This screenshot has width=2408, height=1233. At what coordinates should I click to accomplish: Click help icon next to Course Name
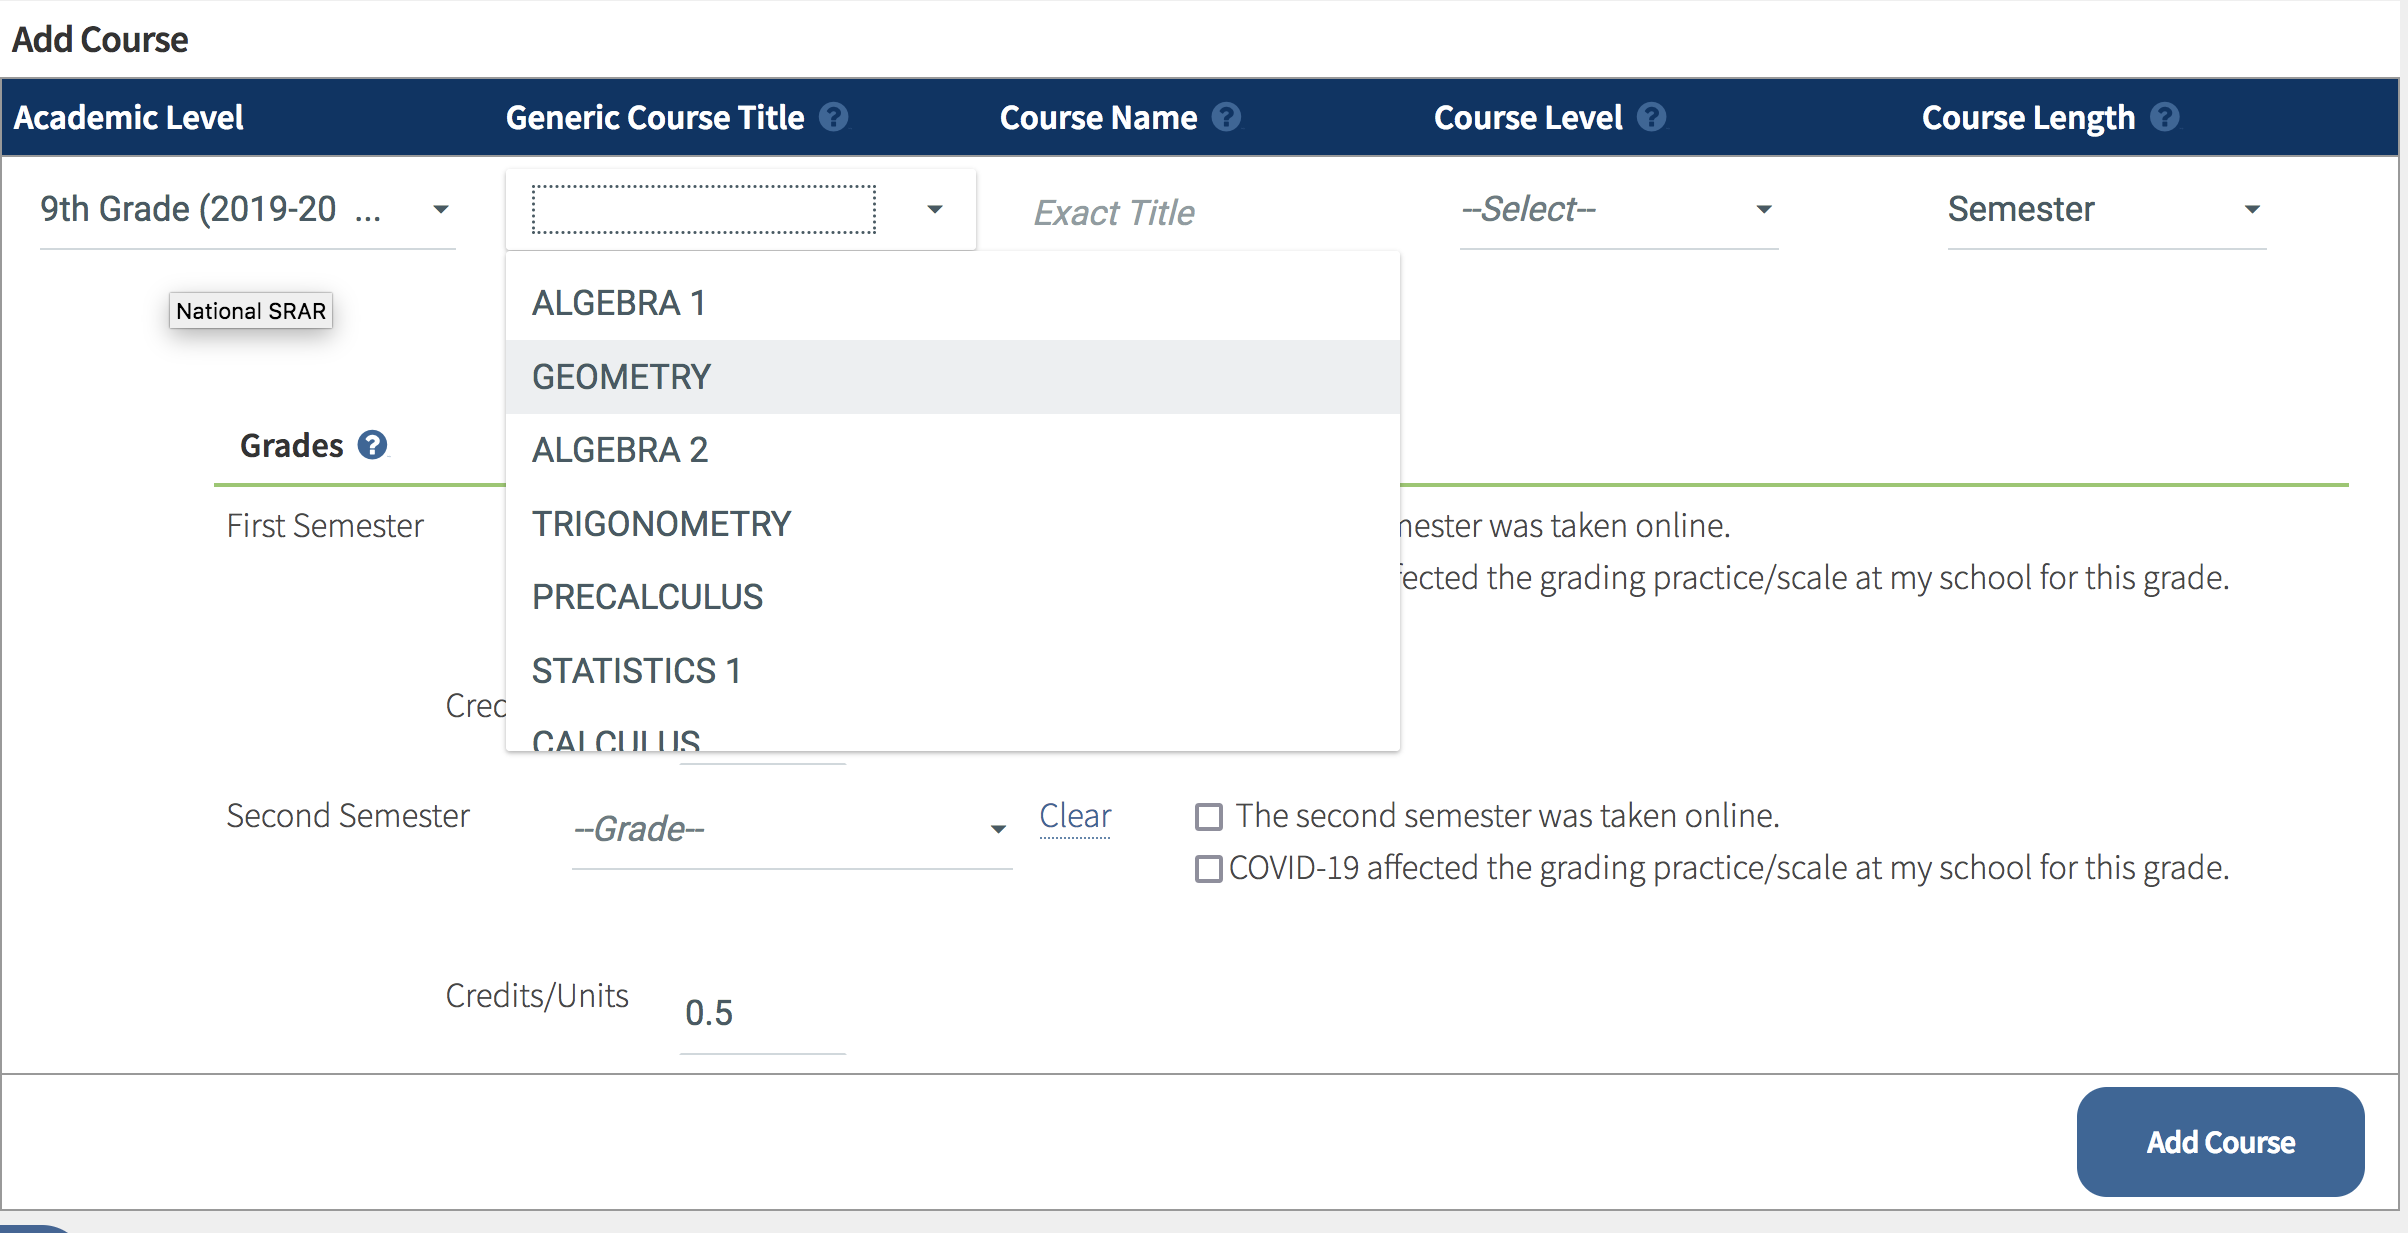(1226, 118)
